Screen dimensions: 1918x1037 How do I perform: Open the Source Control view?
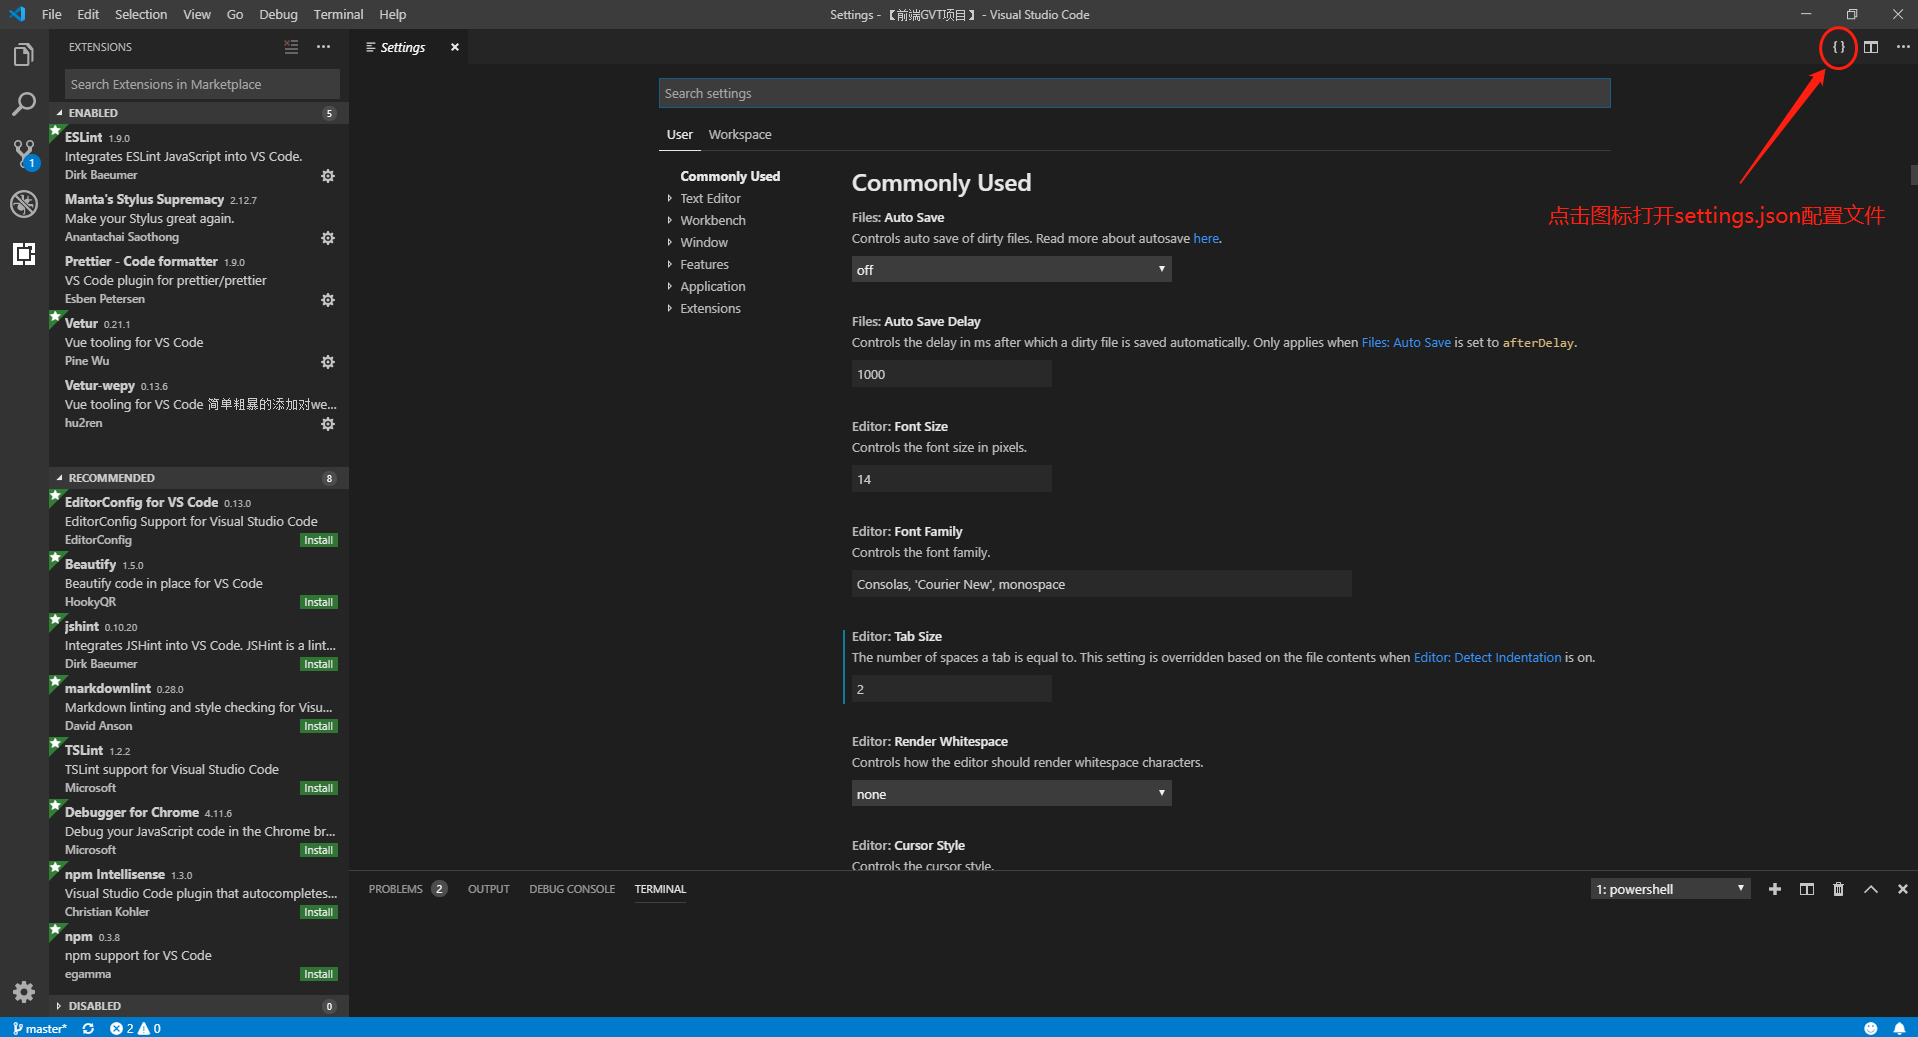coord(24,154)
